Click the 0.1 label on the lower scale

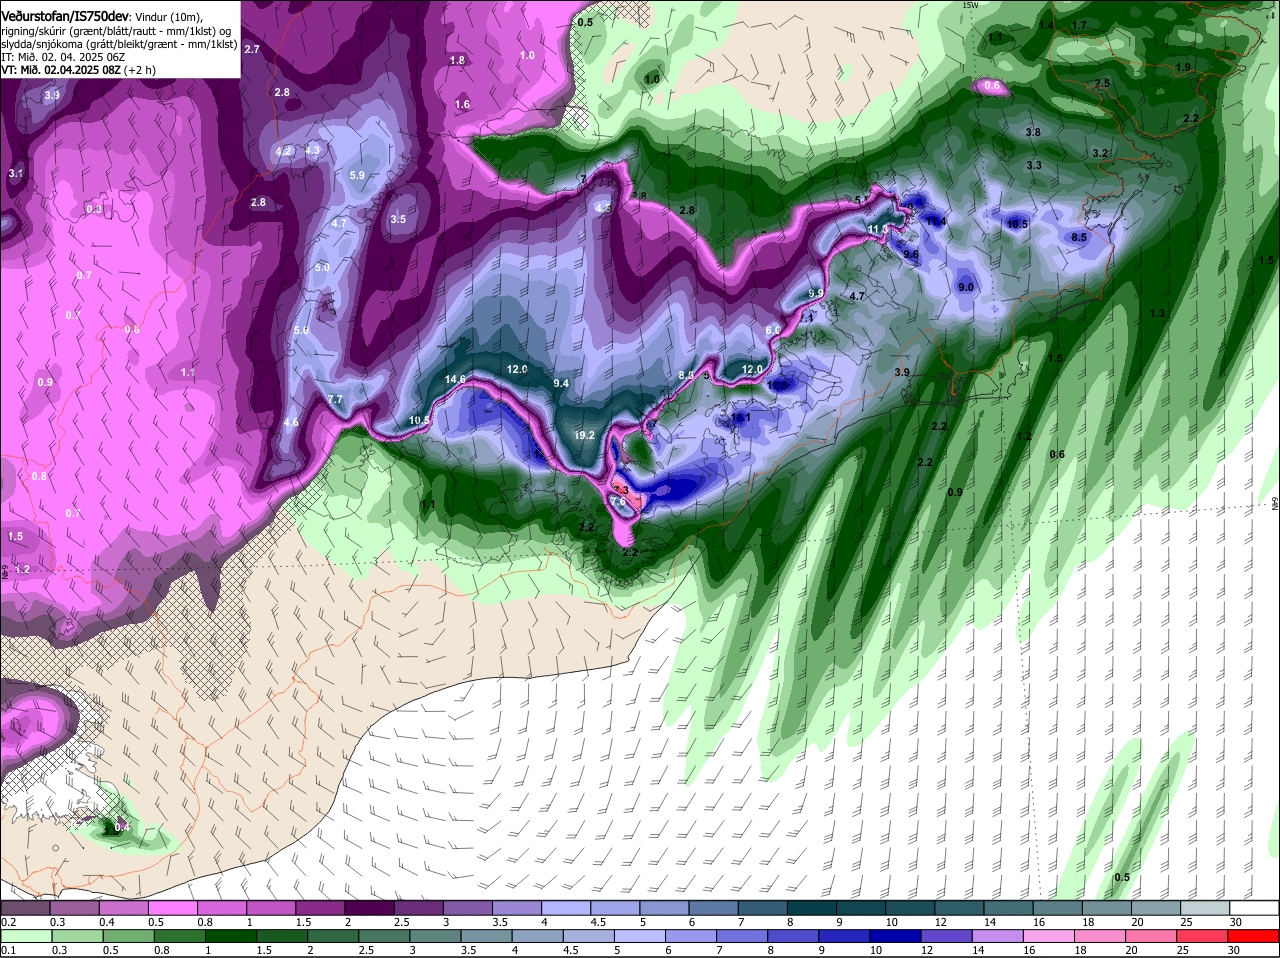(x=8, y=950)
